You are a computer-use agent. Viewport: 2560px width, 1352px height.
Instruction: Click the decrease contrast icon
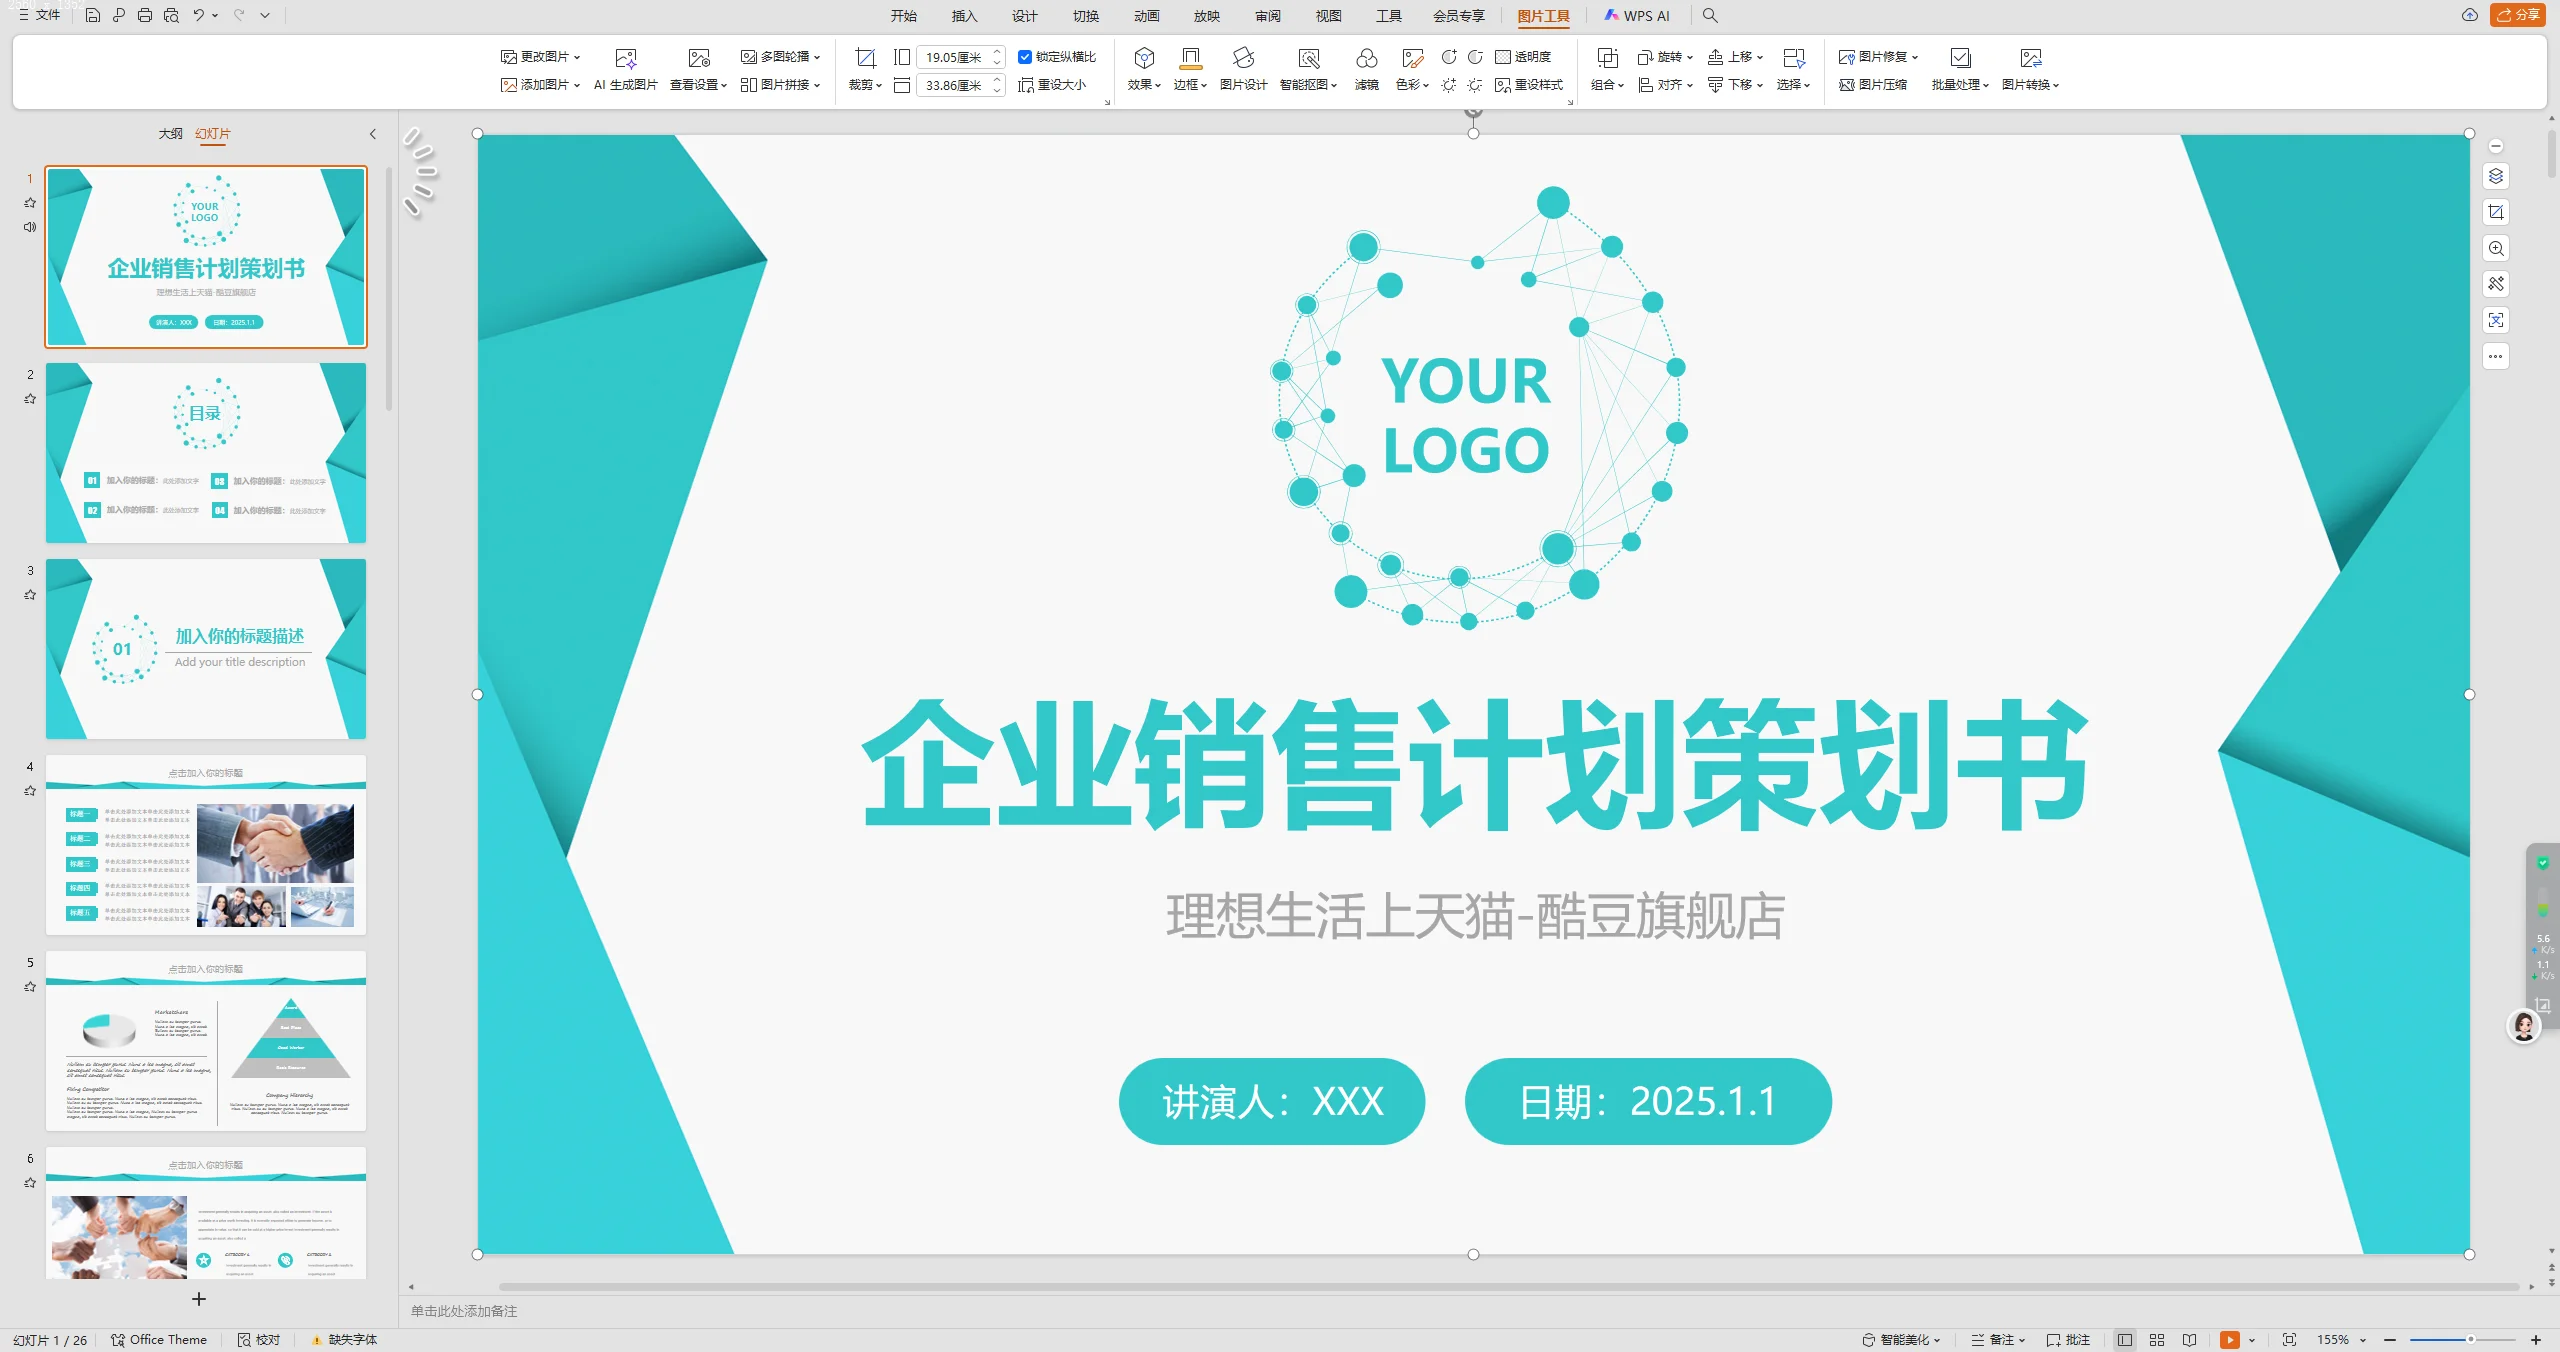tap(1475, 57)
